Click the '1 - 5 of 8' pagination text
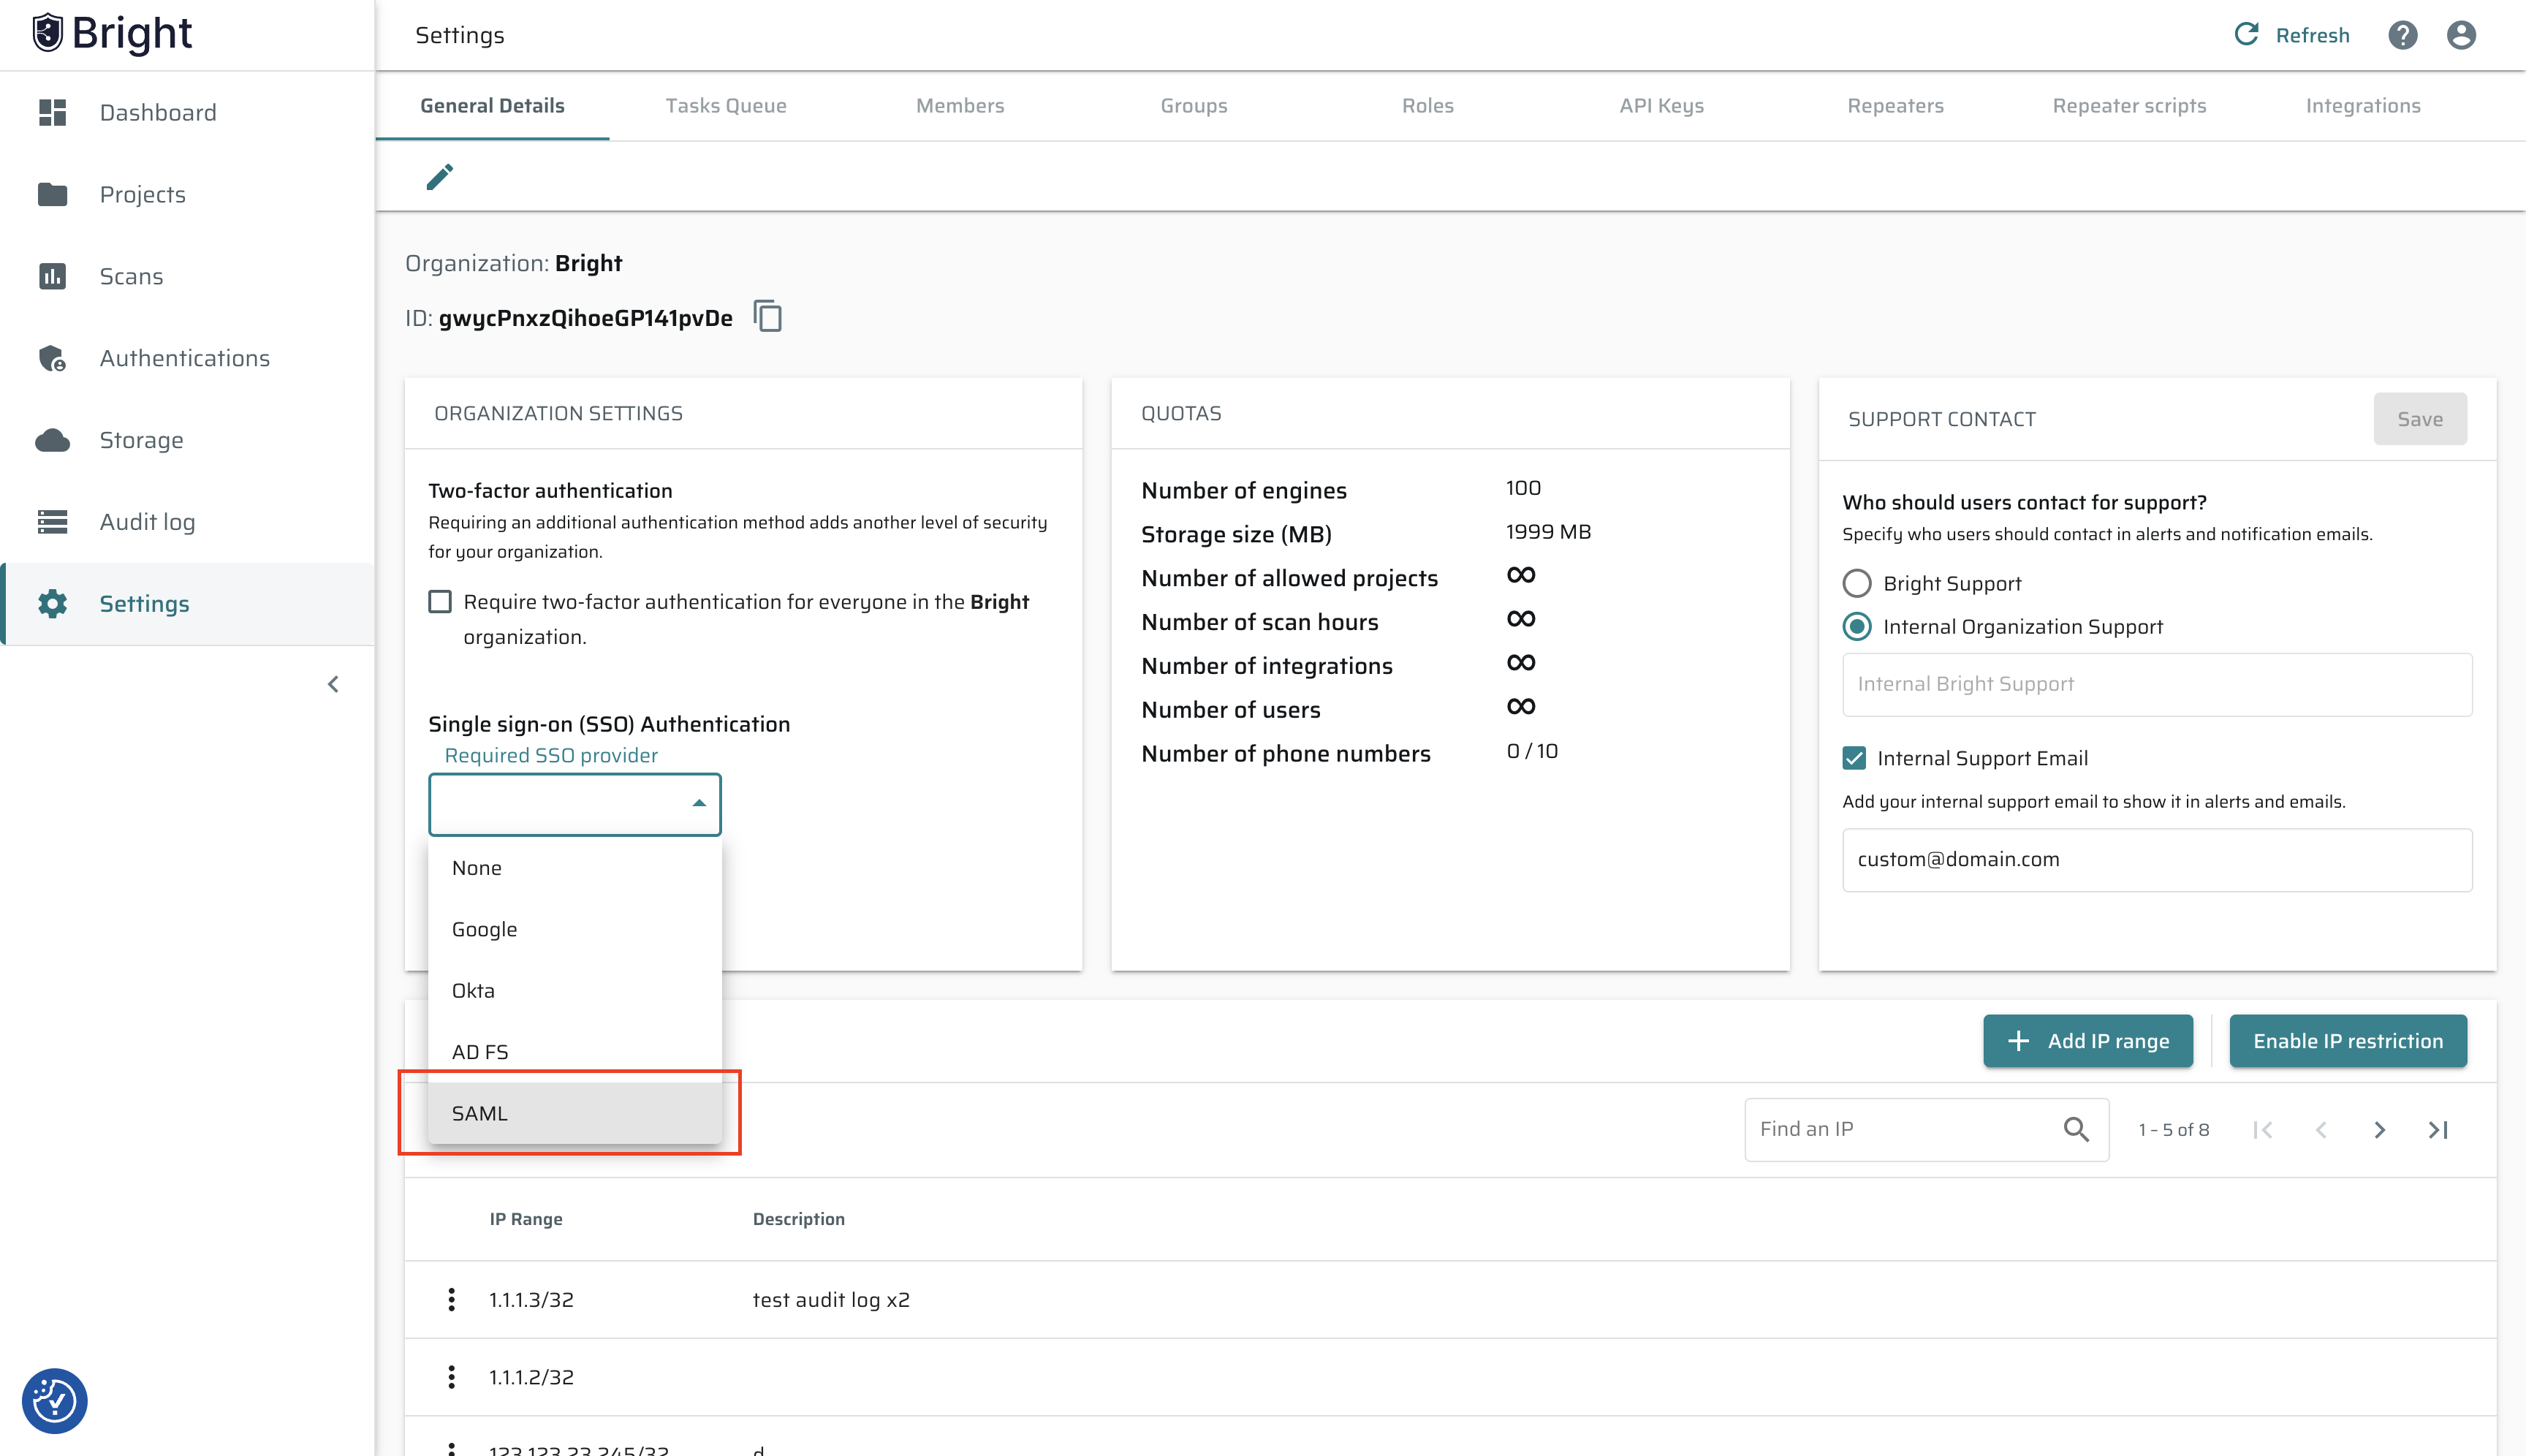The height and width of the screenshot is (1456, 2526). (x=2174, y=1130)
